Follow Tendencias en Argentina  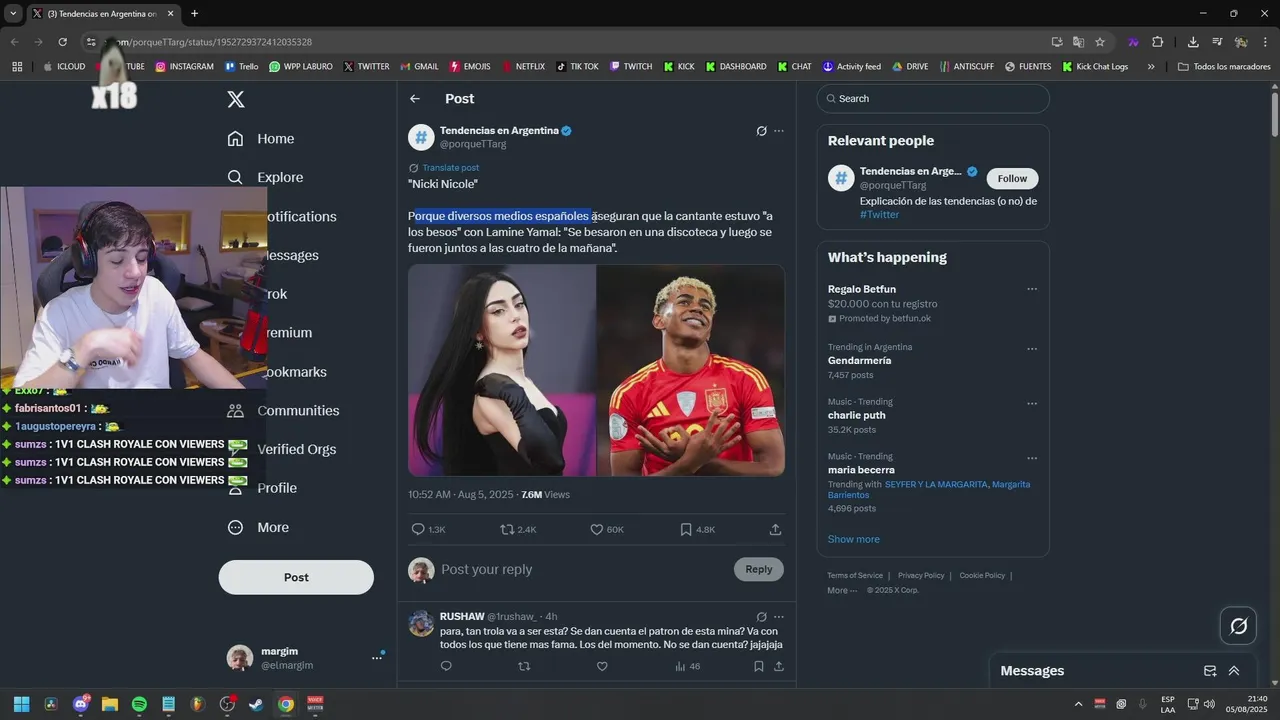(1012, 178)
